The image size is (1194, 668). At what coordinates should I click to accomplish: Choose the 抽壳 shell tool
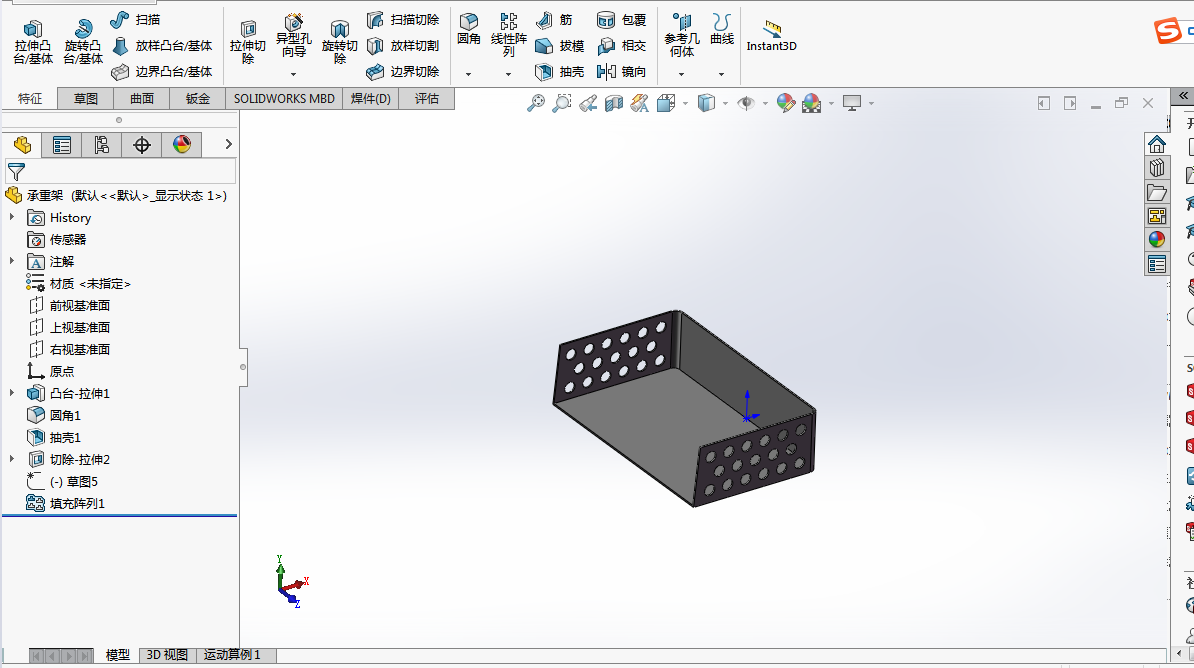pos(560,72)
